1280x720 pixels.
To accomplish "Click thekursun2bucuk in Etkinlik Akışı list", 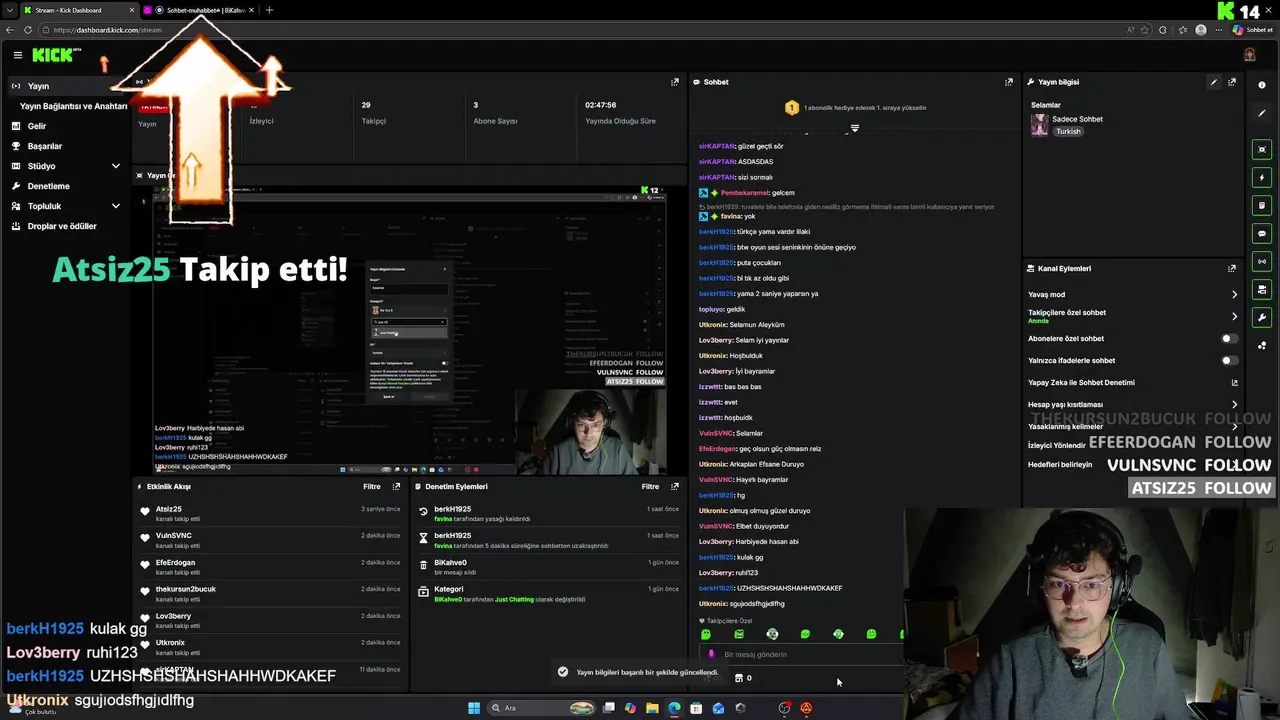I will pyautogui.click(x=185, y=589).
